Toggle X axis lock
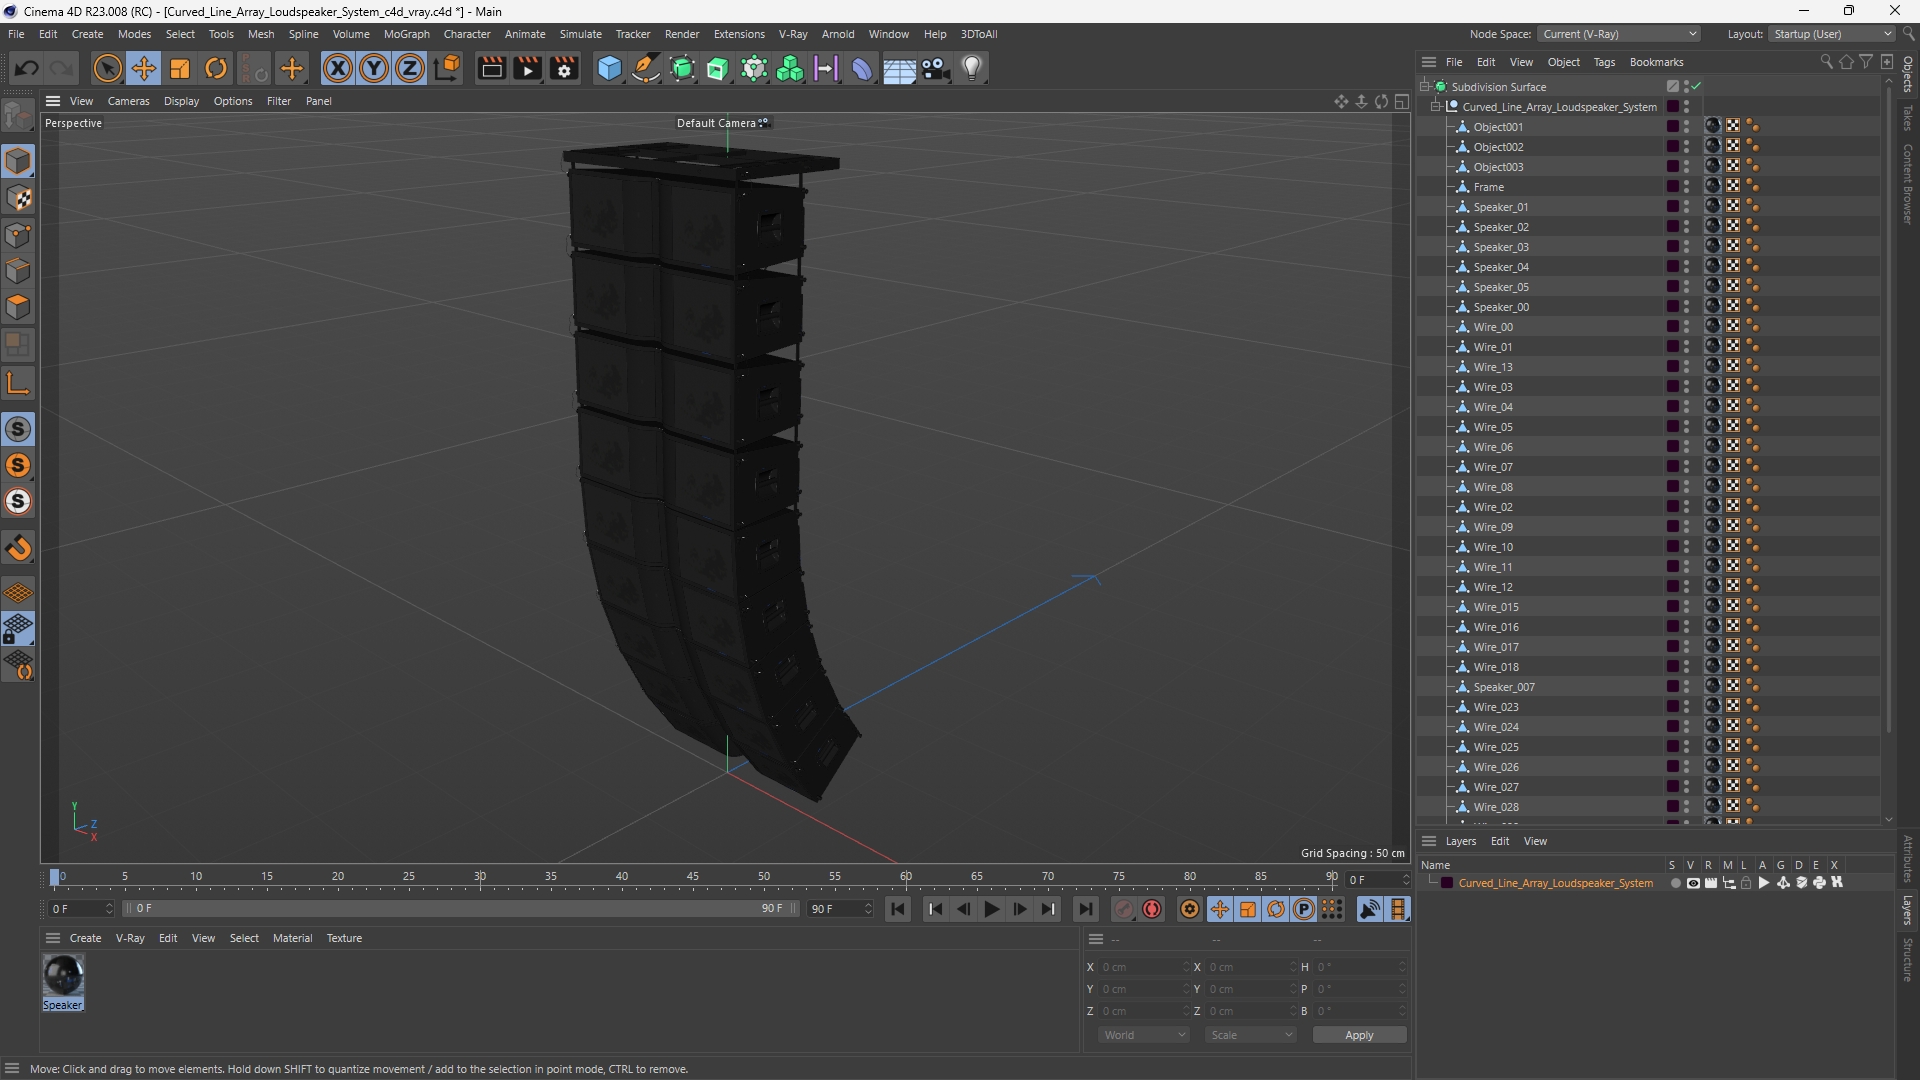This screenshot has width=1920, height=1080. [x=338, y=68]
